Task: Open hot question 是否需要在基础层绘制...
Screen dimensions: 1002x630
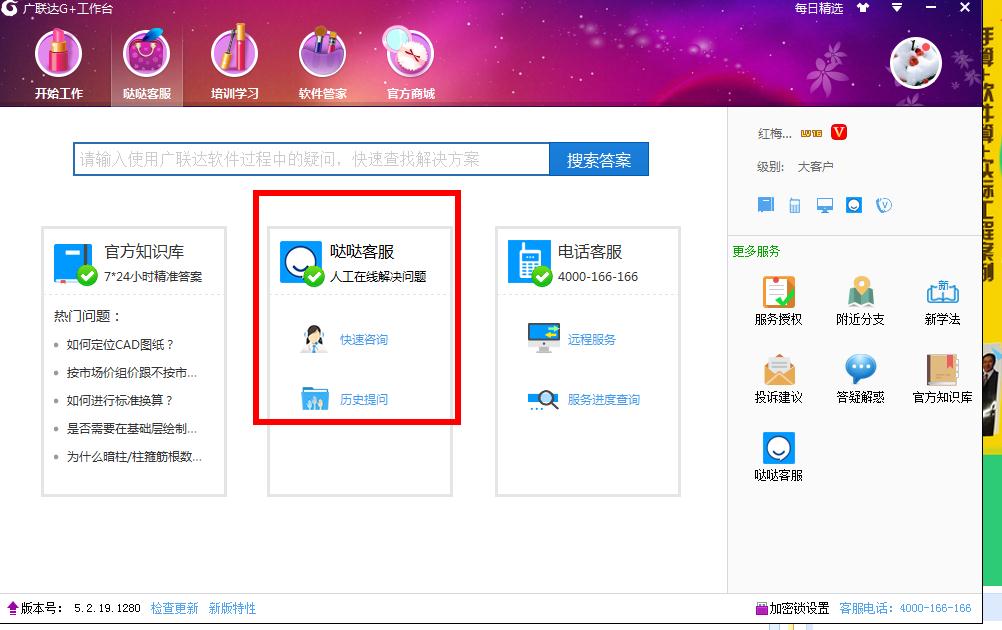Action: click(132, 429)
